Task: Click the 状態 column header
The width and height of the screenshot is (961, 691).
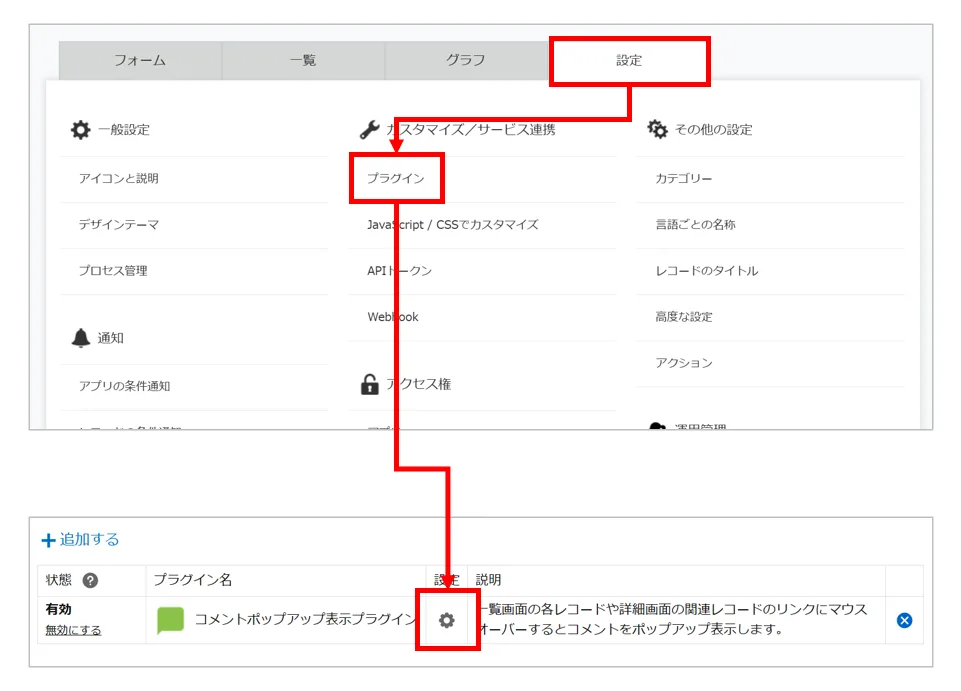Action: [x=59, y=579]
